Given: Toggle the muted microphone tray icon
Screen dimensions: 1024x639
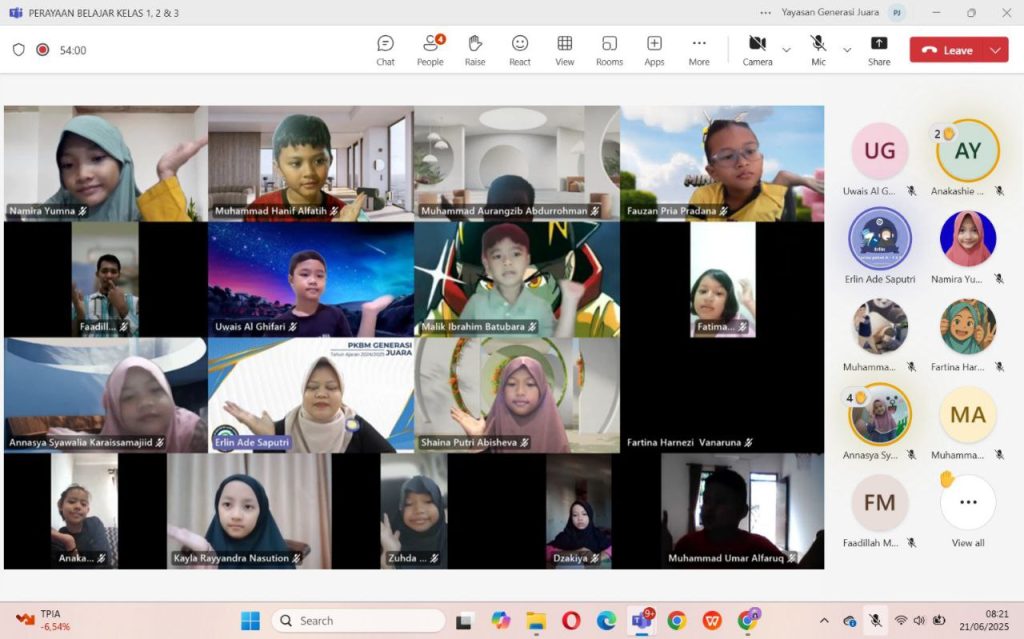Looking at the screenshot, I should pyautogui.click(x=876, y=621).
